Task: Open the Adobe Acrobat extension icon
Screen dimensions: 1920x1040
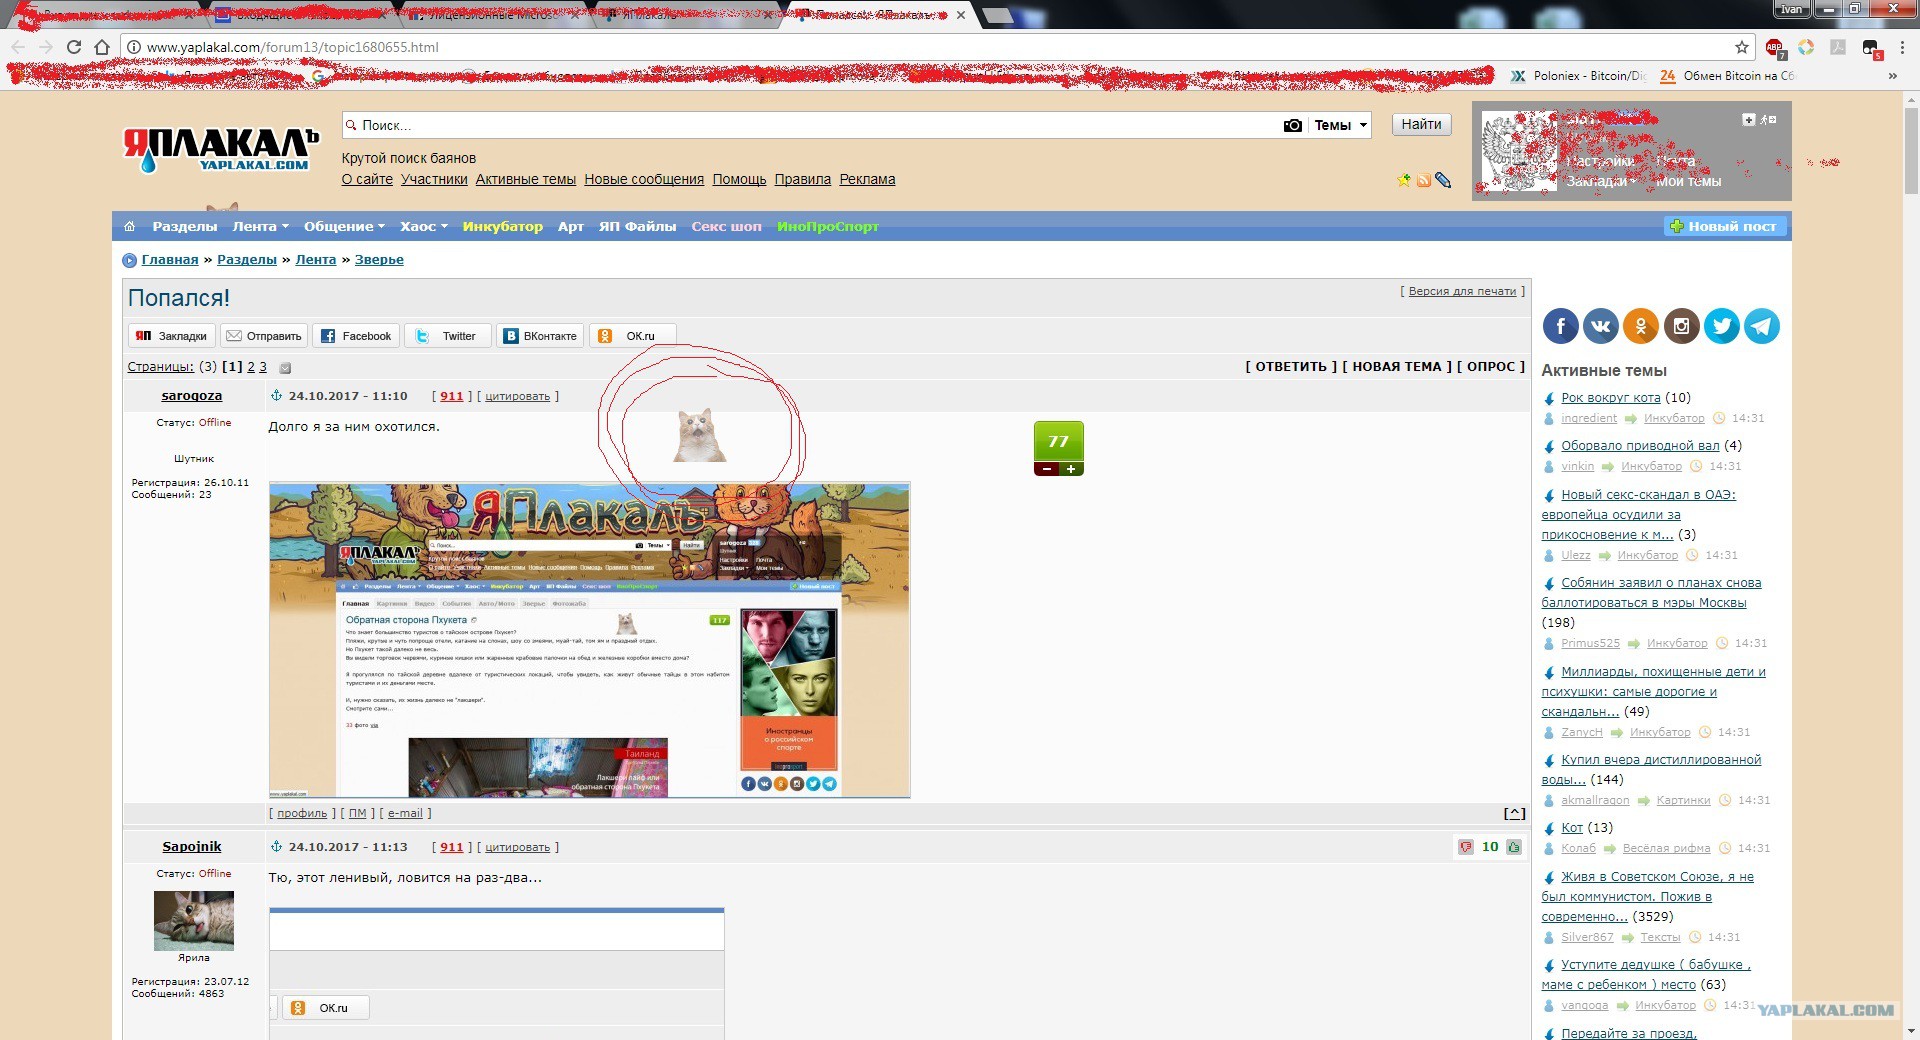Action: tap(1838, 47)
